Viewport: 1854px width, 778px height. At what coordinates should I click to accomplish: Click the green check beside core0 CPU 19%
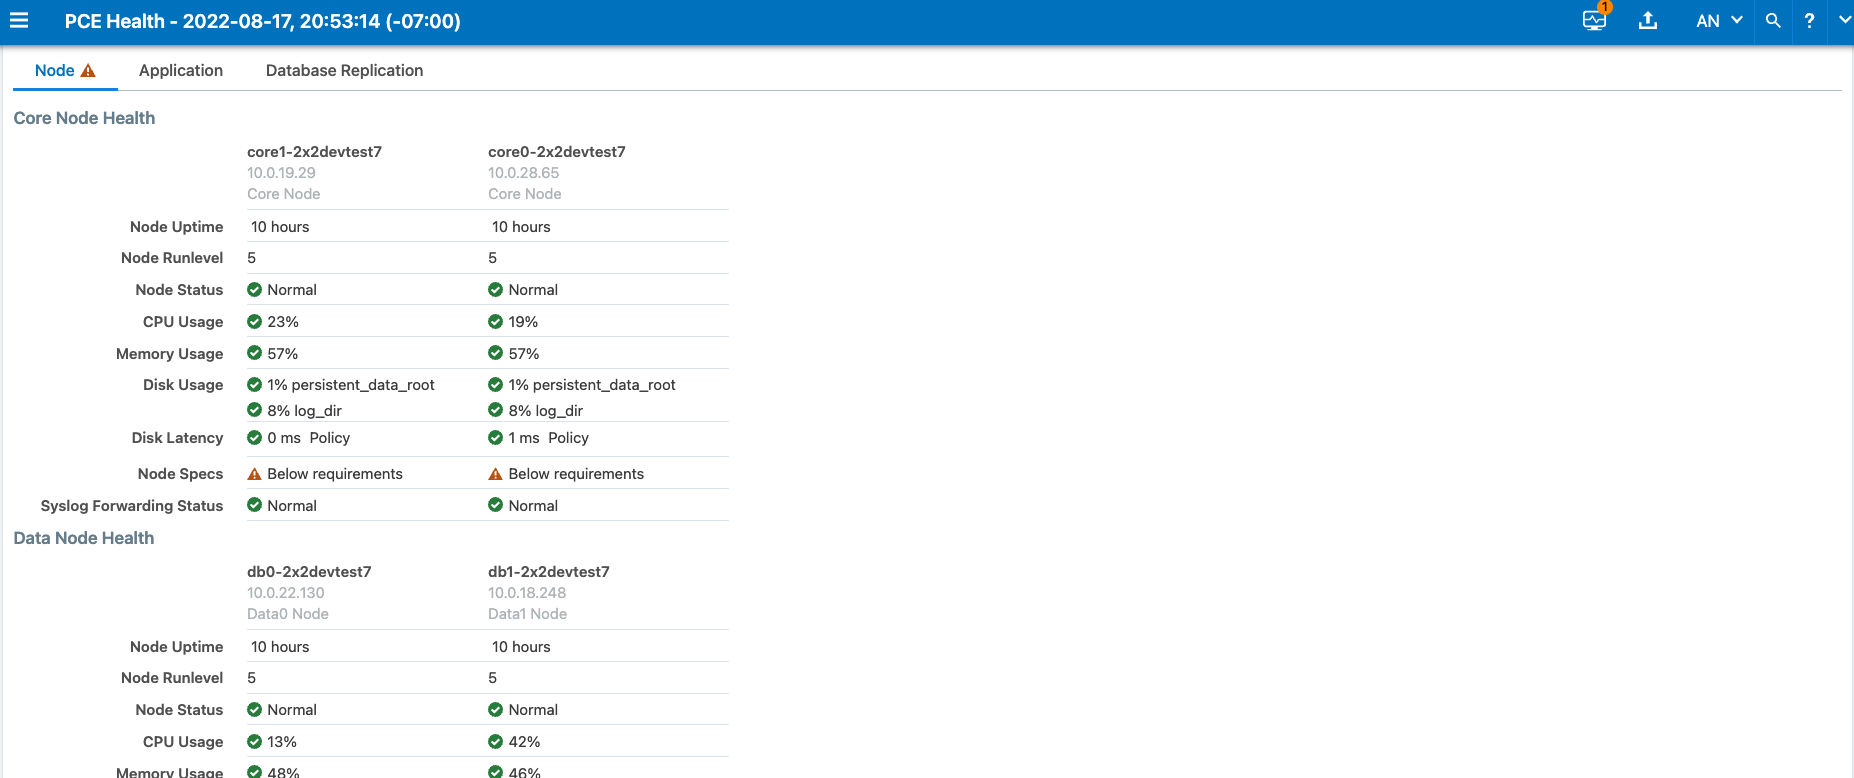coord(495,322)
